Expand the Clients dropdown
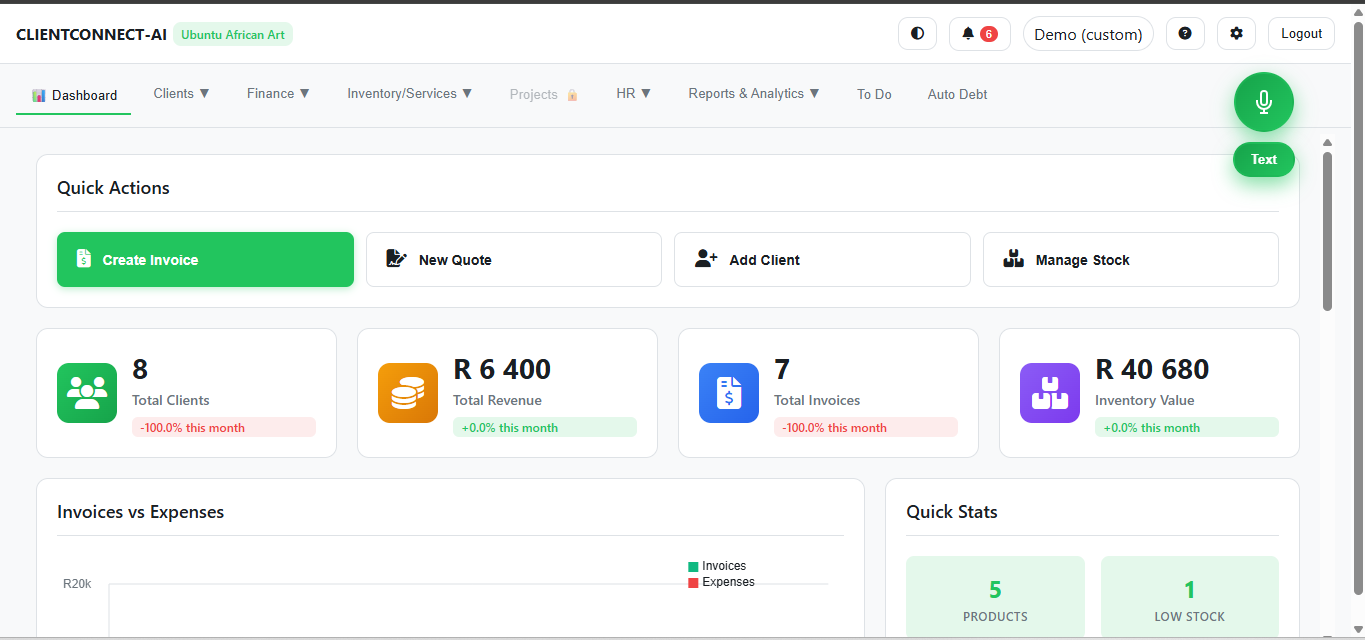The width and height of the screenshot is (1365, 640). [181, 93]
